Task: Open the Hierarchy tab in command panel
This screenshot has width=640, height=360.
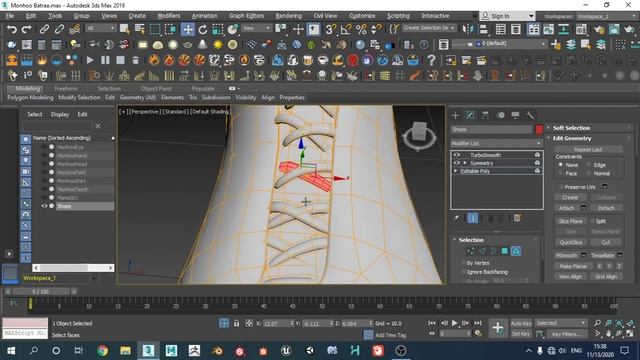Action: tap(485, 116)
